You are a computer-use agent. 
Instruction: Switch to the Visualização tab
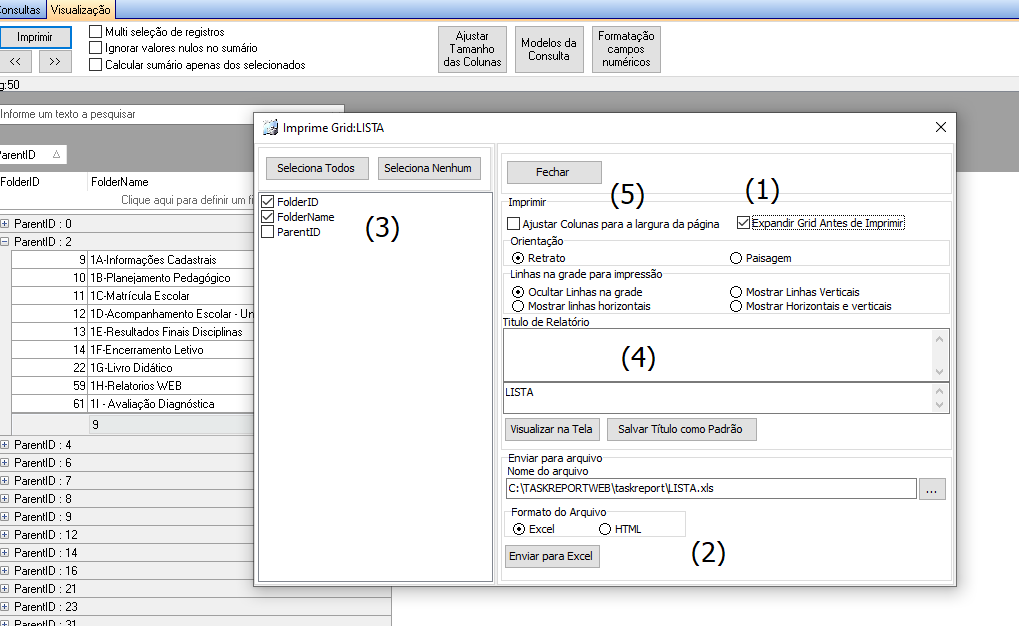[x=81, y=10]
